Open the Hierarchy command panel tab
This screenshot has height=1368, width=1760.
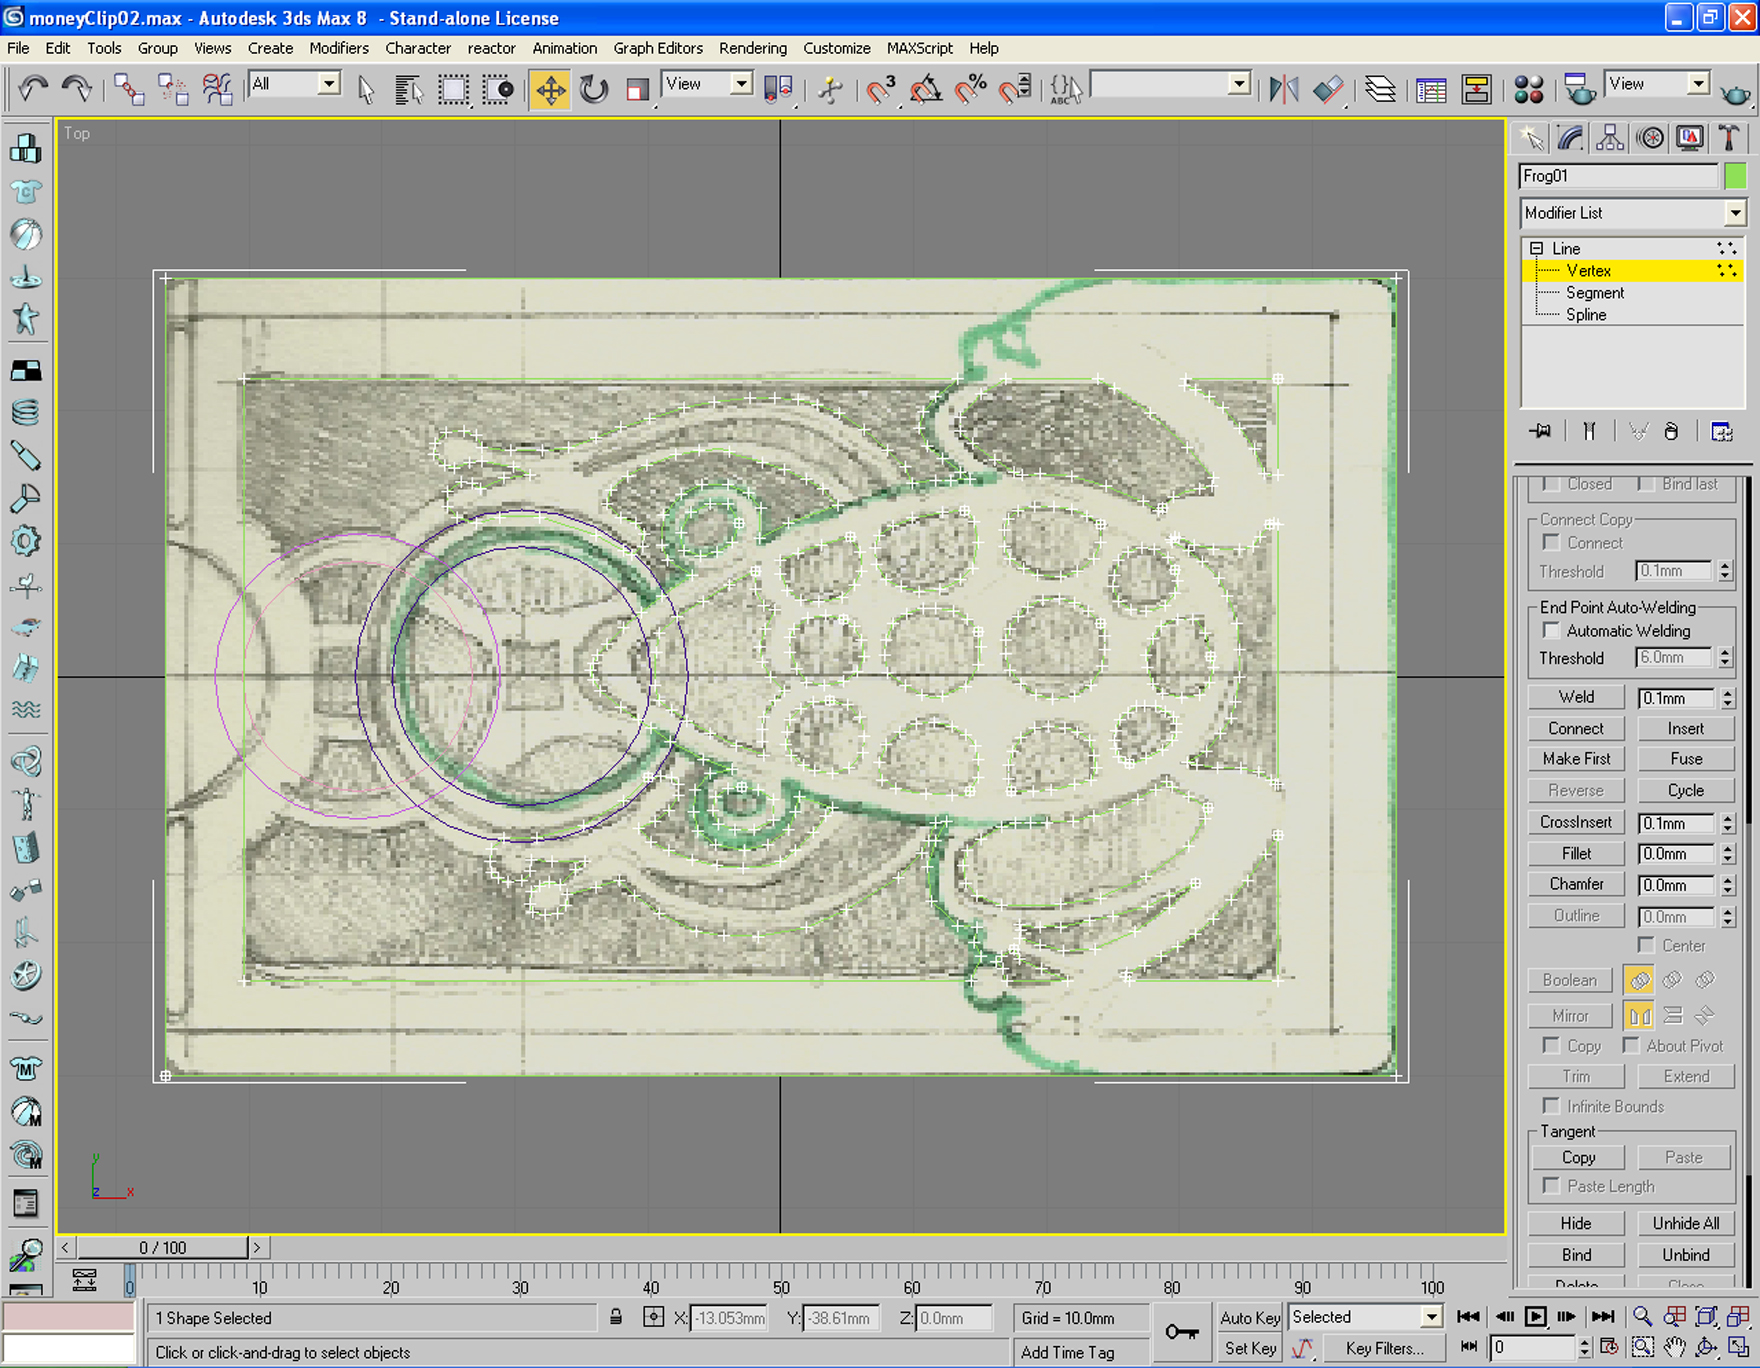(1609, 138)
